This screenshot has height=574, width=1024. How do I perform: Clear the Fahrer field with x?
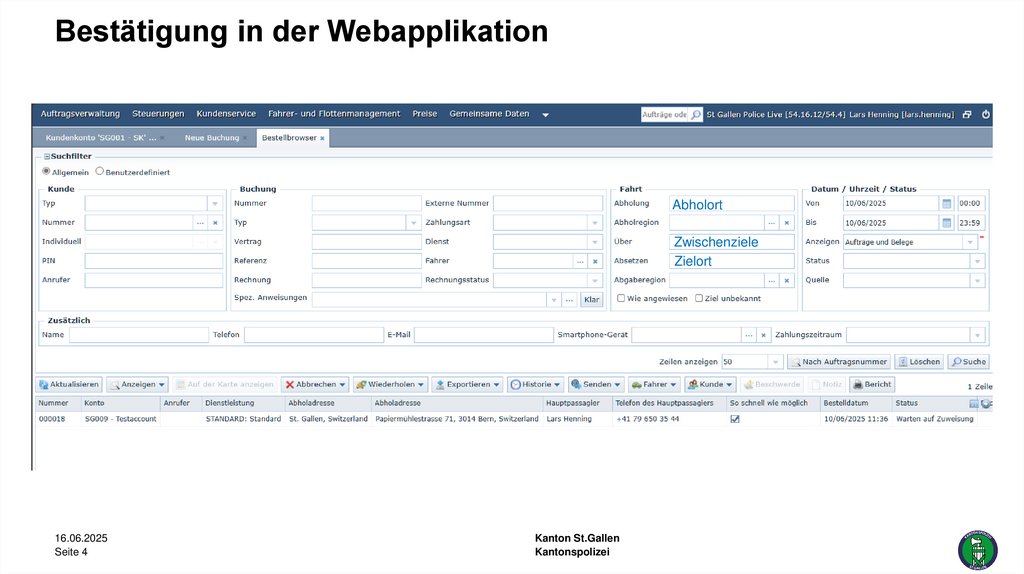[595, 261]
